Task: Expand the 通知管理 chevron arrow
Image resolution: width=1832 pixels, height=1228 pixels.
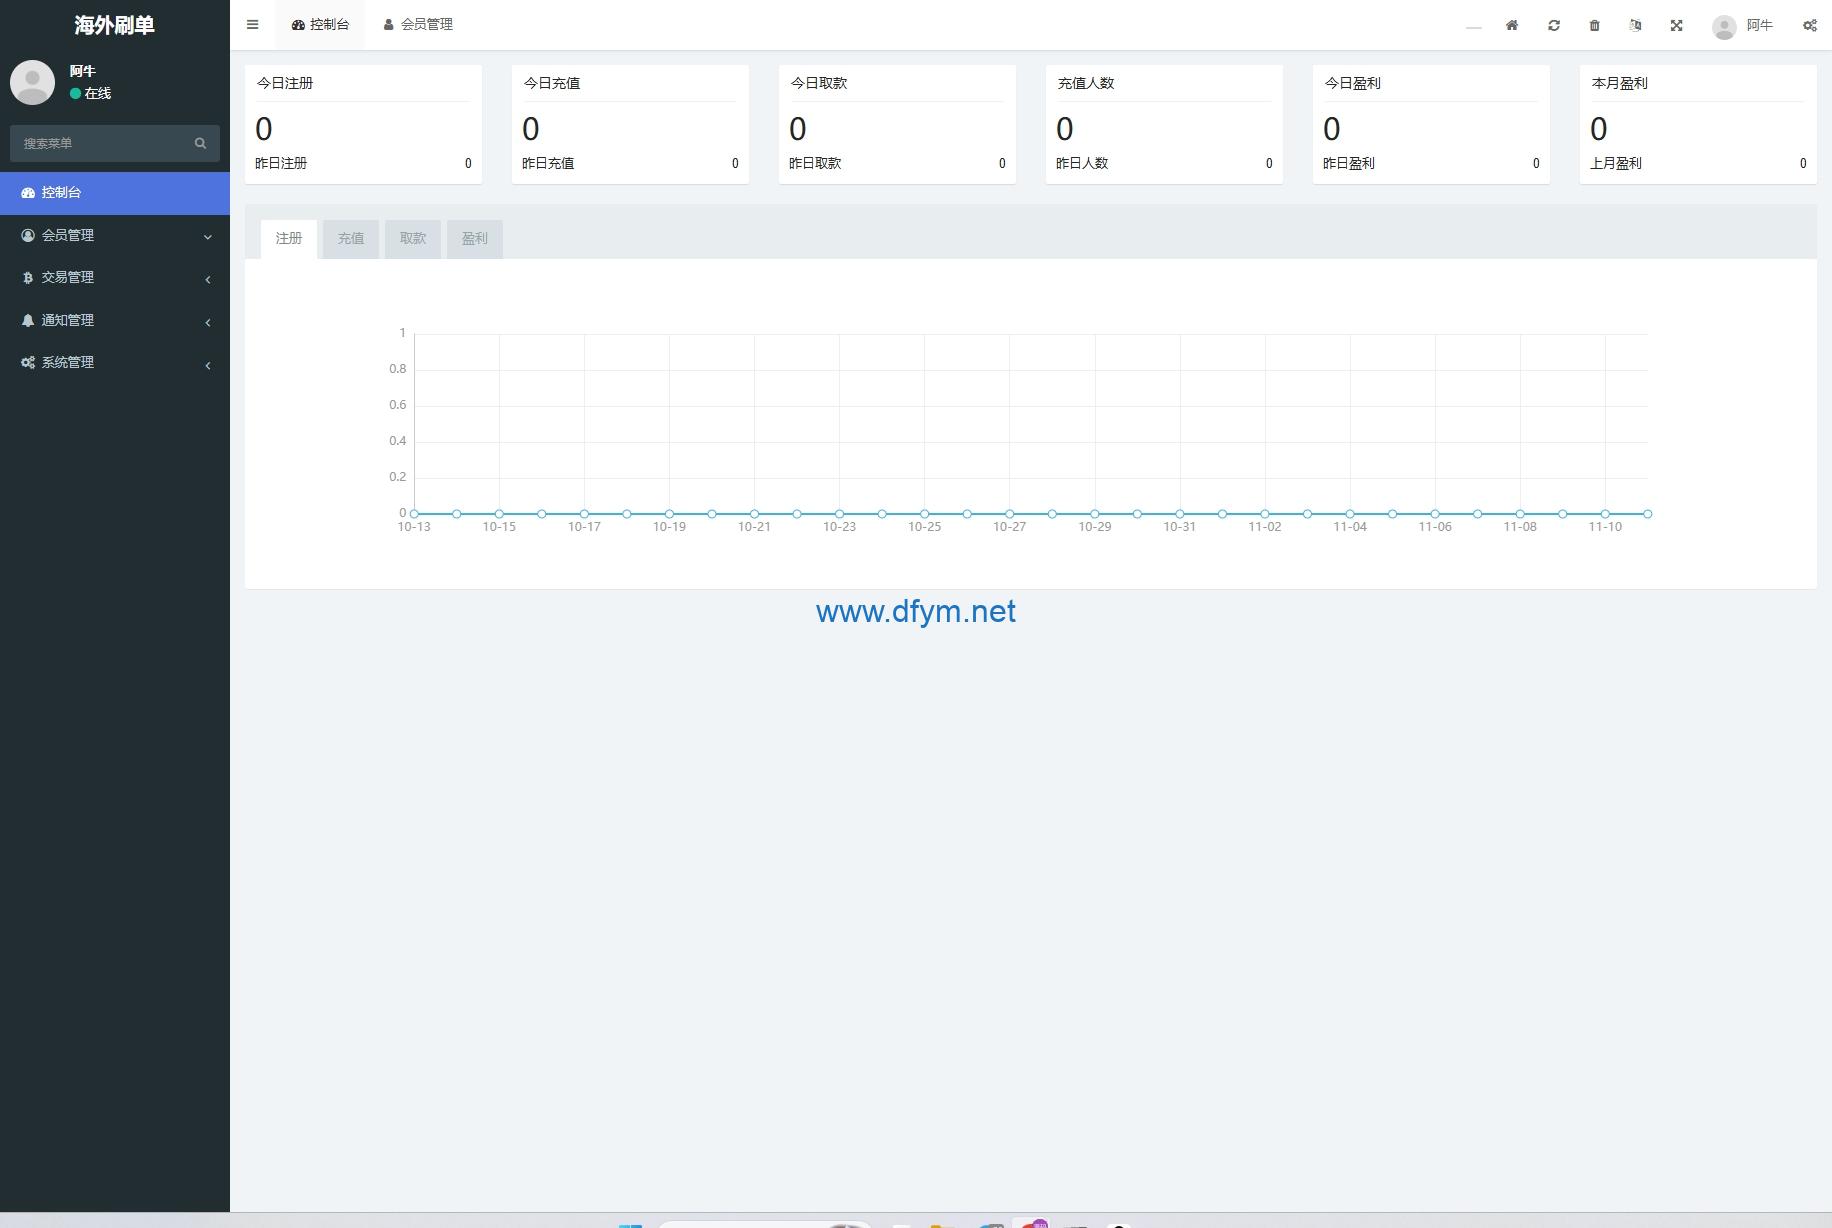Action: pos(208,322)
